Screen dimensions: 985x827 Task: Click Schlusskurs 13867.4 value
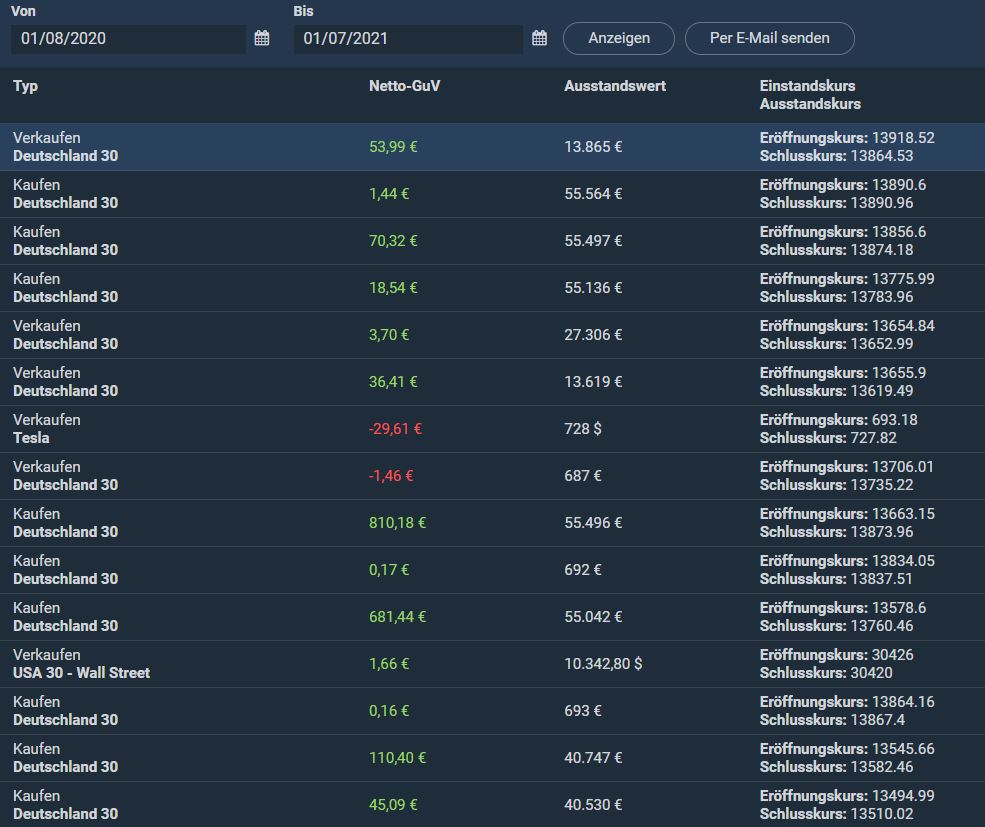pyautogui.click(x=877, y=720)
